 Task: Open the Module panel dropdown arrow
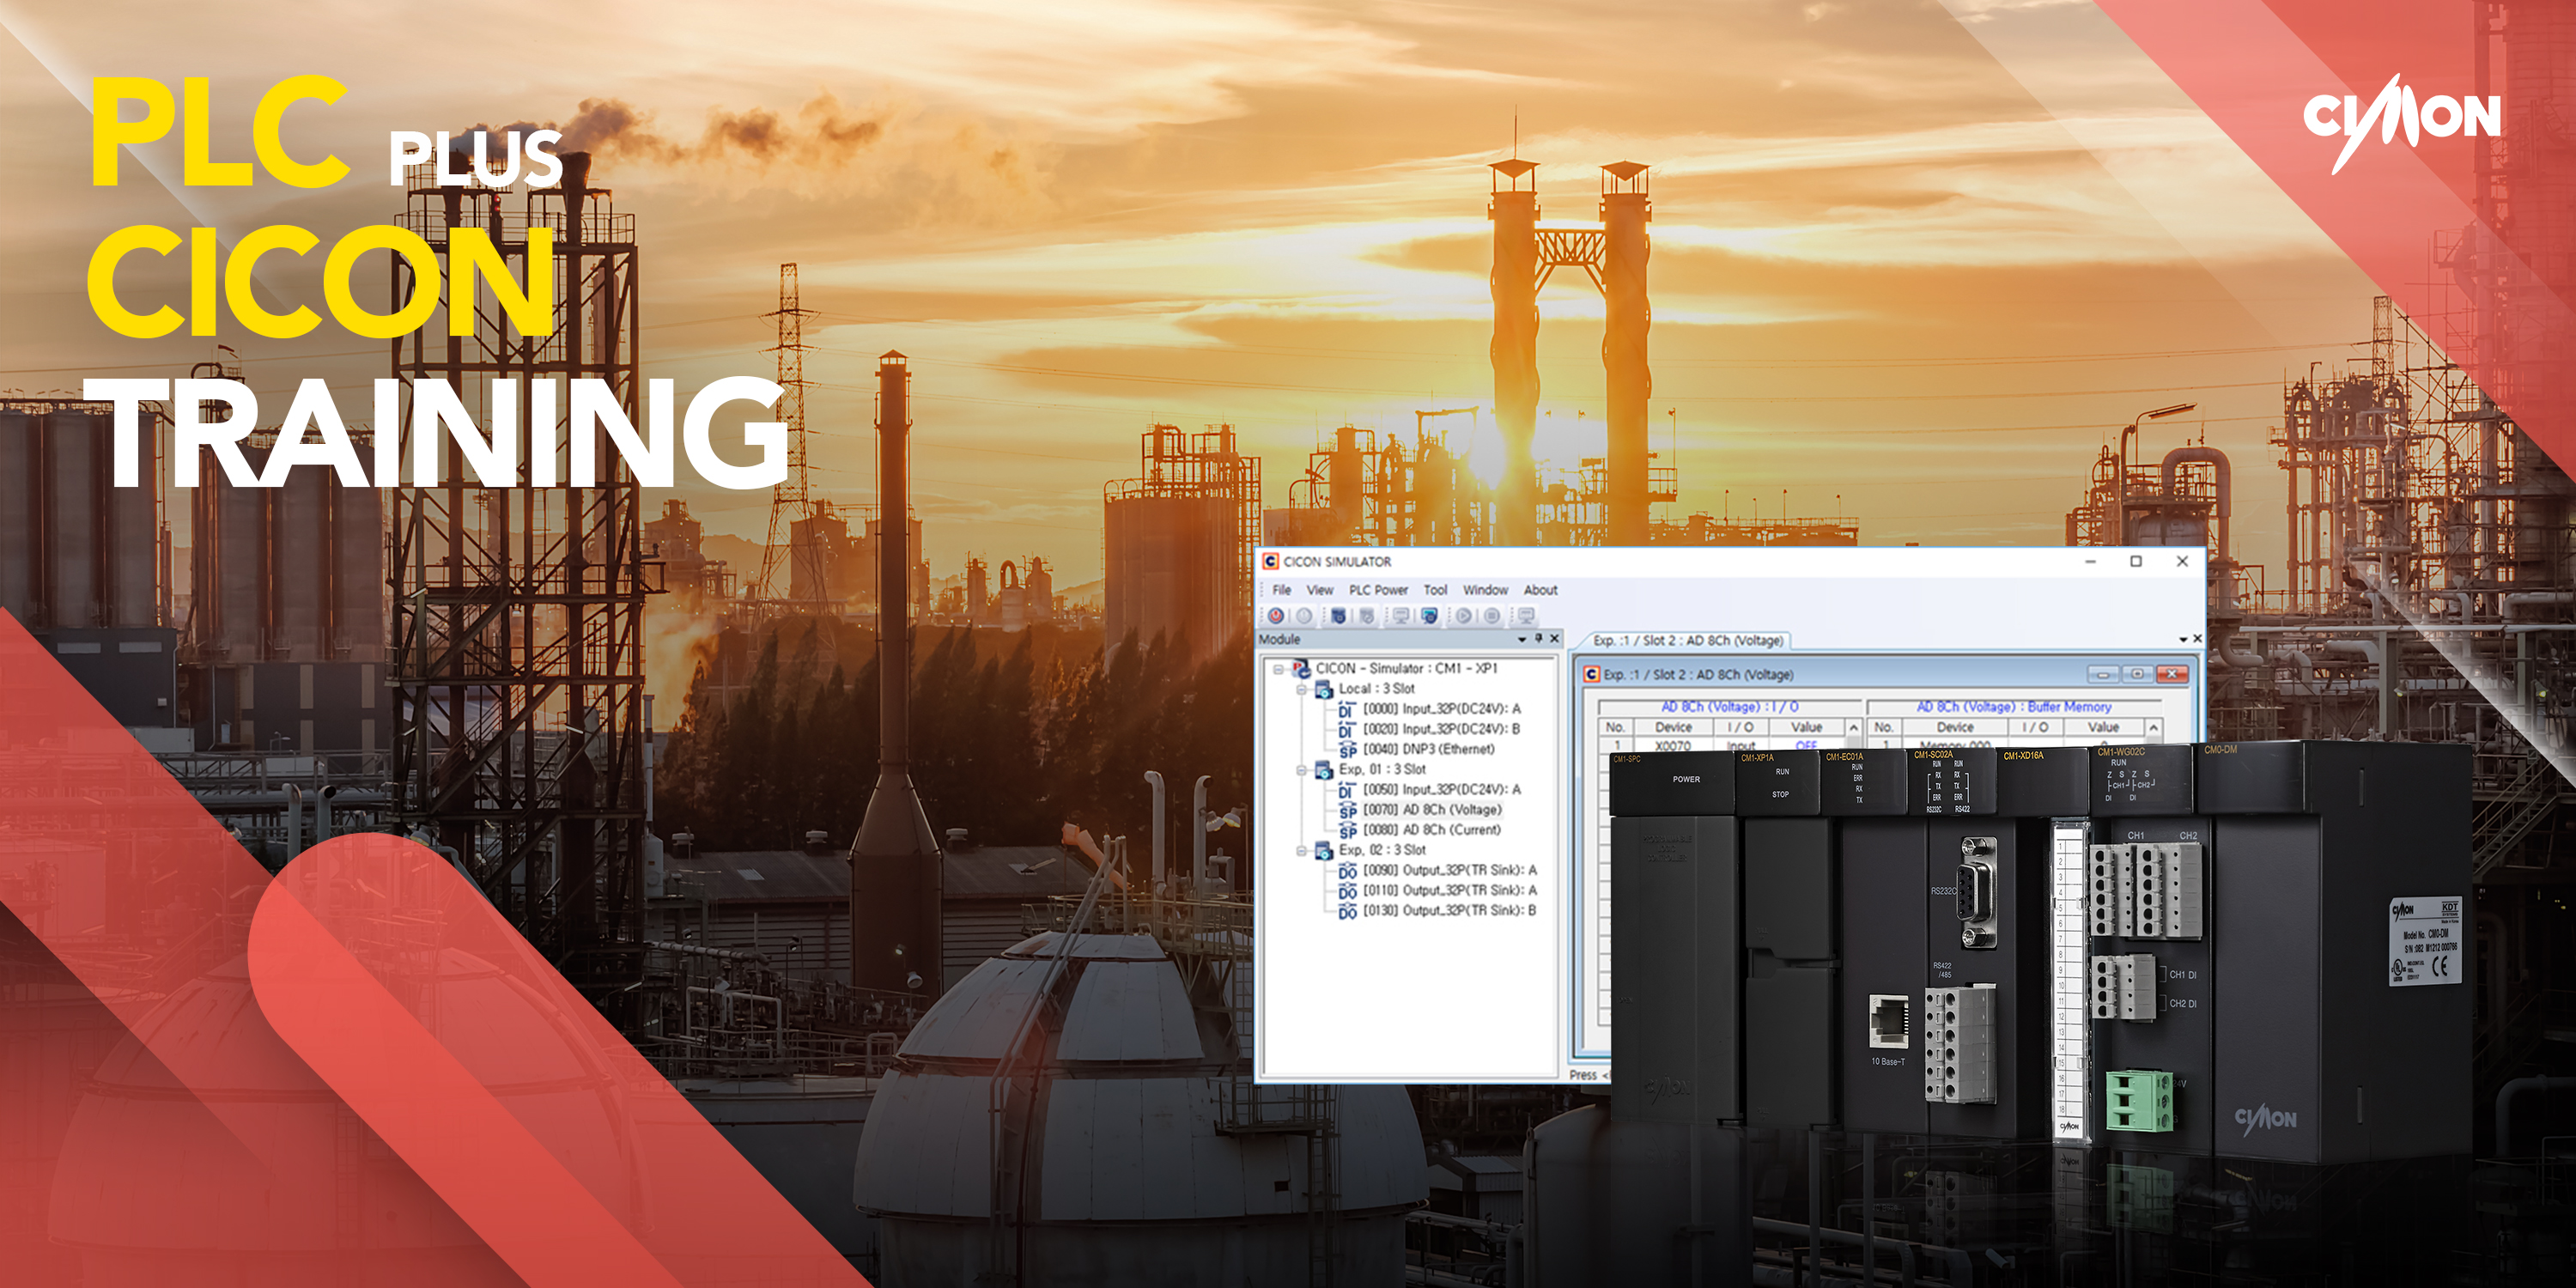point(1522,639)
